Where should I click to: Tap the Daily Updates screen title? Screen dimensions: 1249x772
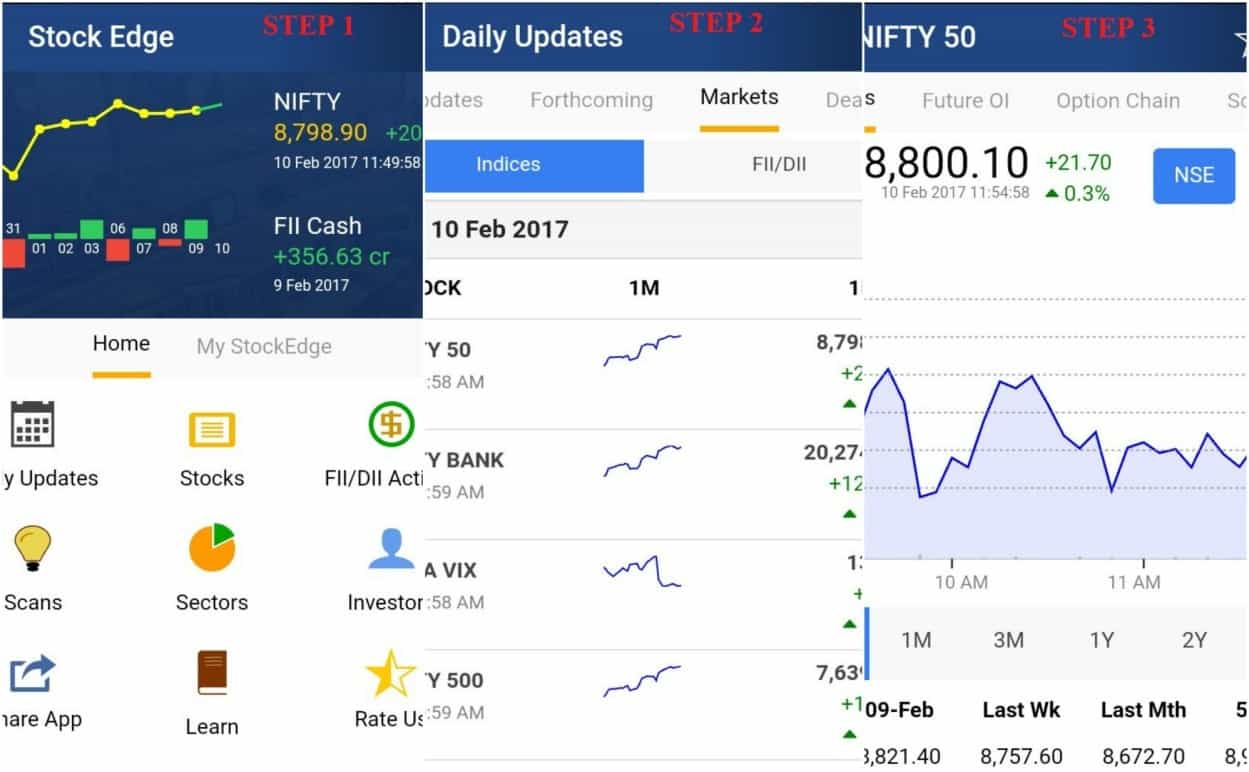tap(532, 37)
